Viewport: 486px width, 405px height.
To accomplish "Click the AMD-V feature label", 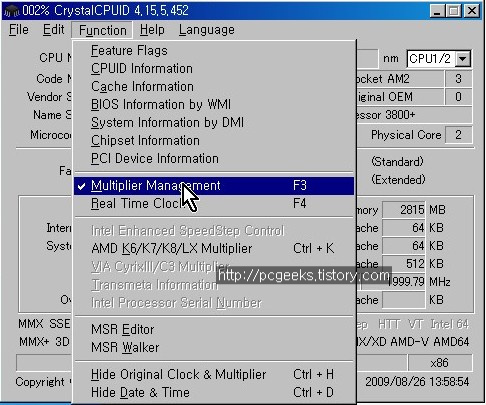I will pyautogui.click(x=409, y=342).
